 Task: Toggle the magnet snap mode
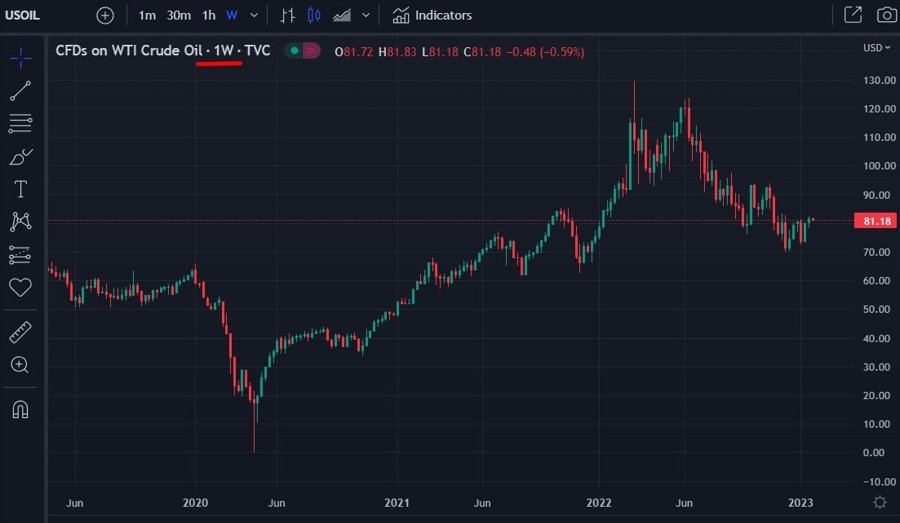click(x=20, y=409)
